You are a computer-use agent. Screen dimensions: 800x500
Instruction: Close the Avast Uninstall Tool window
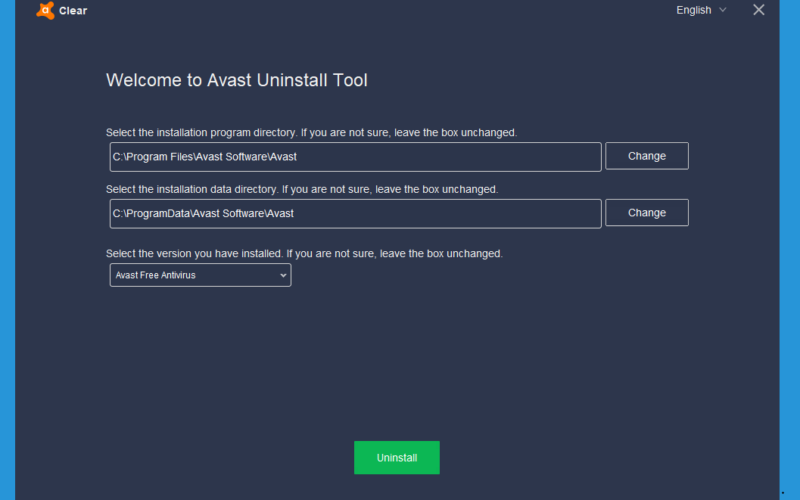(759, 10)
